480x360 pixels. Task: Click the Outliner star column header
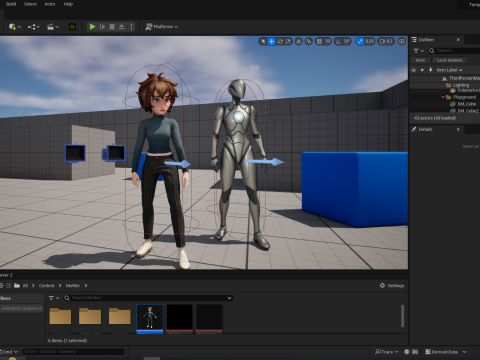(422, 70)
